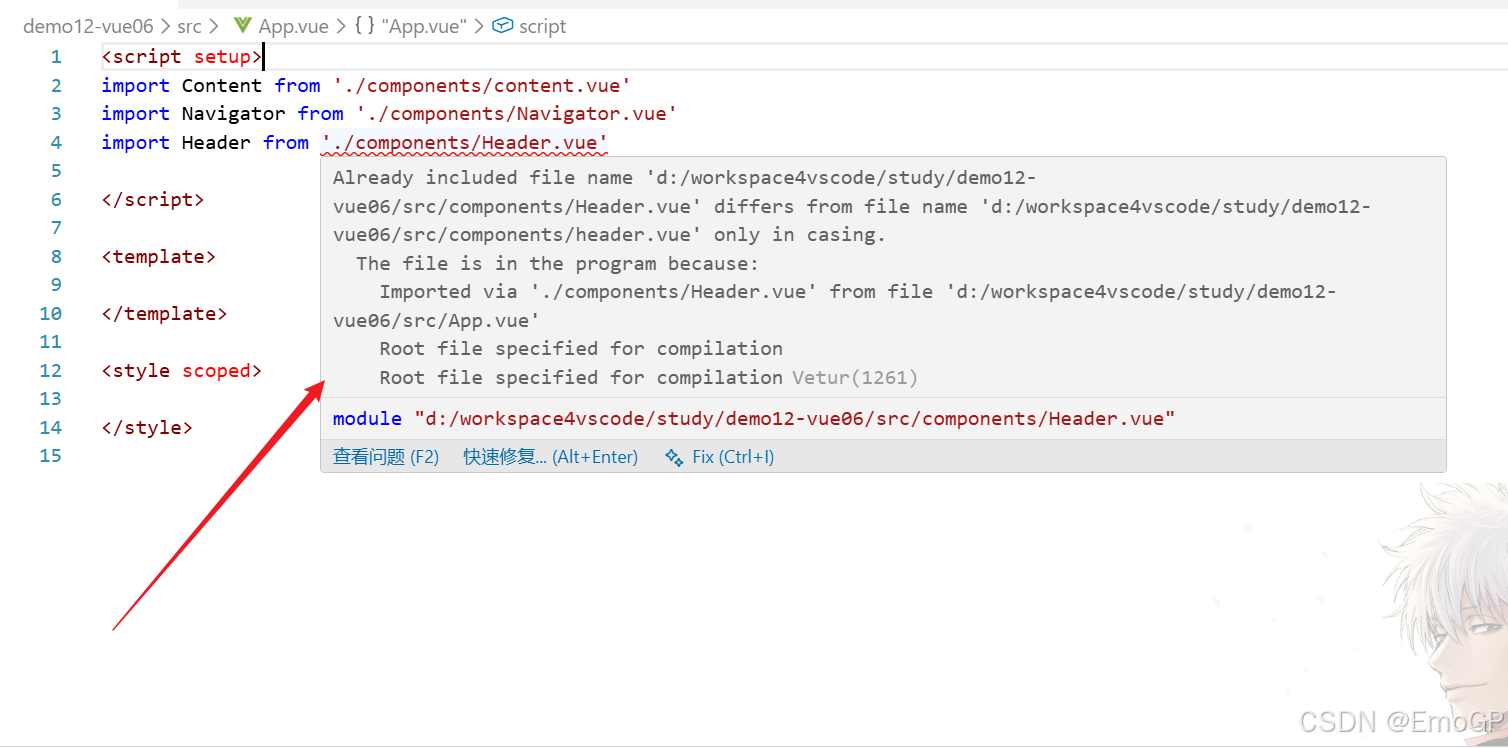Screen dimensions: 1508x748
Task: Click the word Content in line 2
Action: [221, 86]
